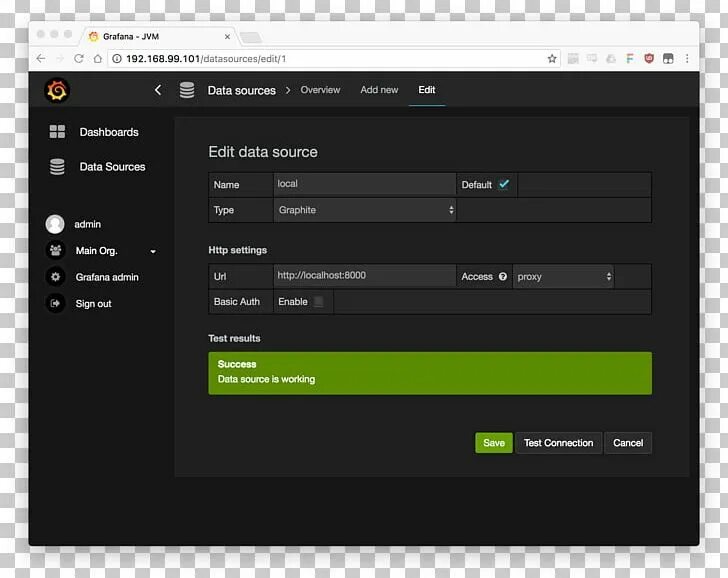The width and height of the screenshot is (728, 578).
Task: Click the Main Org. group icon
Action: (x=55, y=251)
